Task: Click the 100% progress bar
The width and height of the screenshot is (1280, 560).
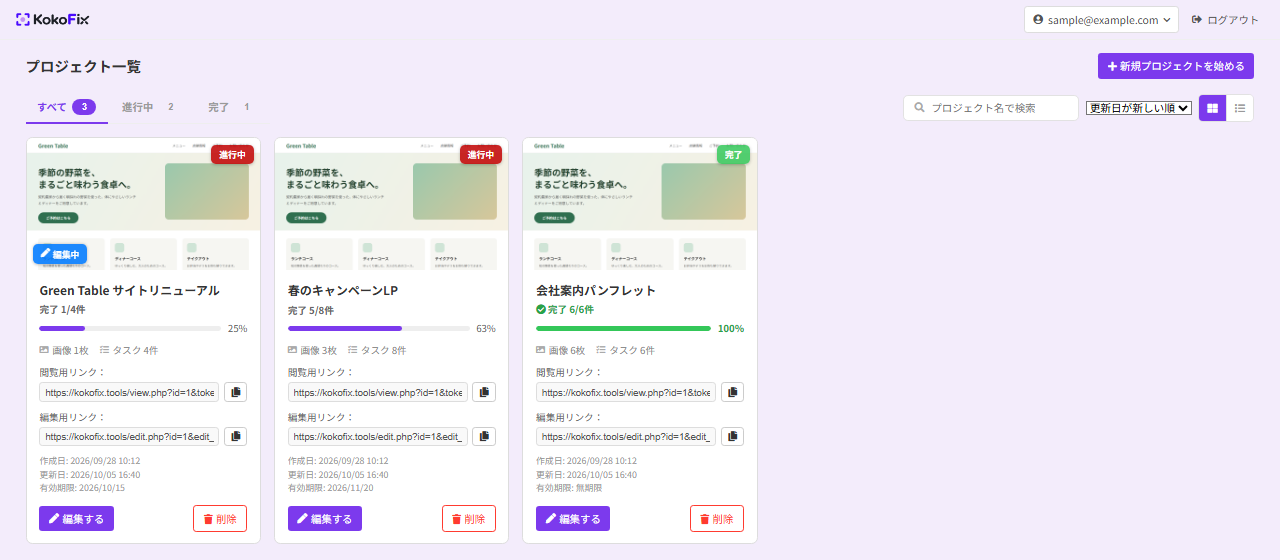Action: (x=623, y=328)
